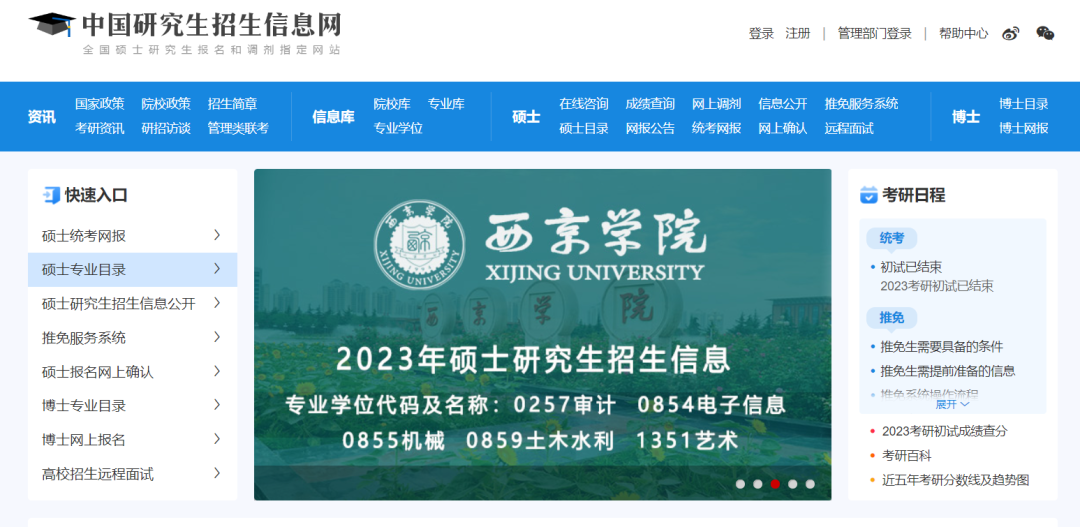
Task: Select the 统考 schedule tab
Action: click(891, 238)
